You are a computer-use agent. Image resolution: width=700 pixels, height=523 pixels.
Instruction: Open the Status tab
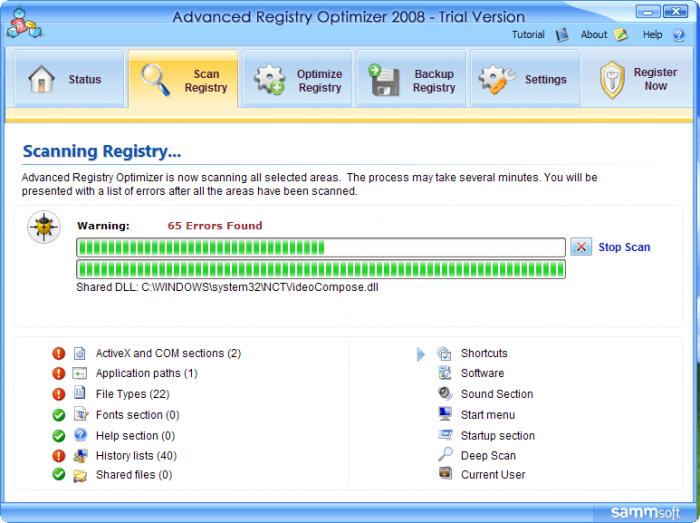coord(69,79)
